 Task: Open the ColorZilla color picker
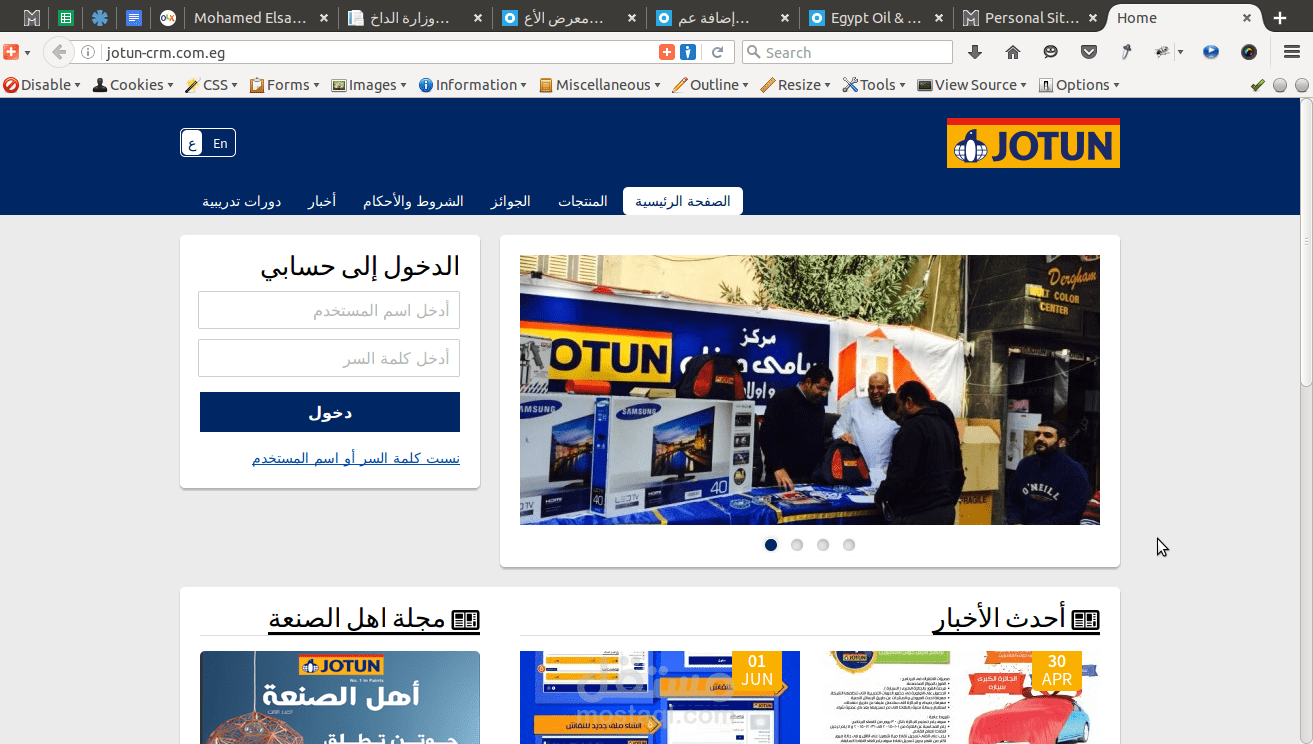(x=1249, y=51)
